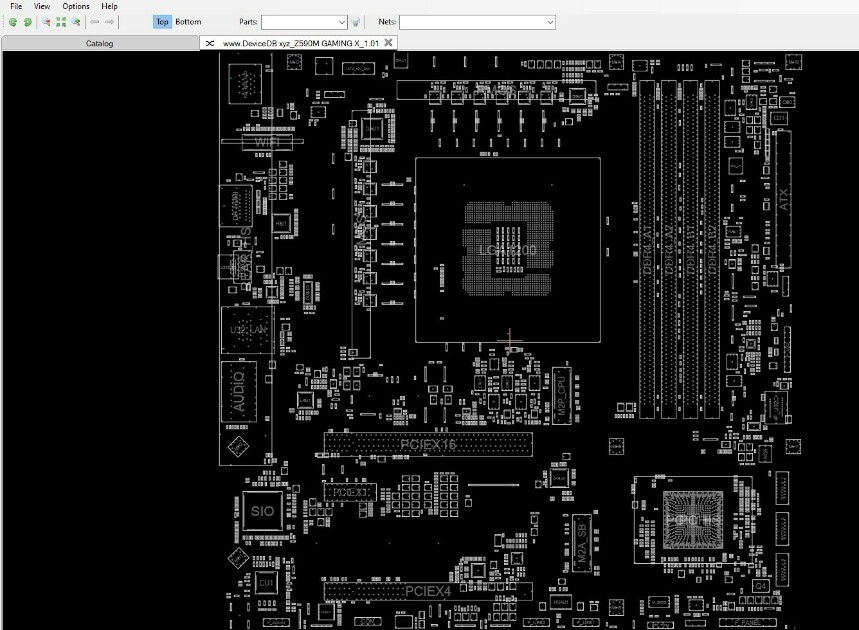The width and height of the screenshot is (859, 630).
Task: Click the forward arrow navigation icon
Action: tap(109, 22)
